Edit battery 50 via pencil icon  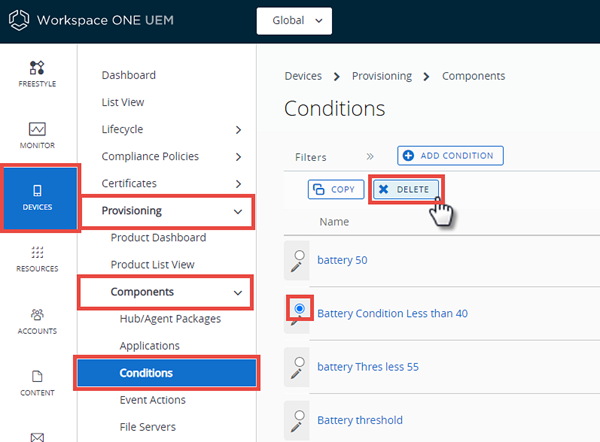point(296,267)
